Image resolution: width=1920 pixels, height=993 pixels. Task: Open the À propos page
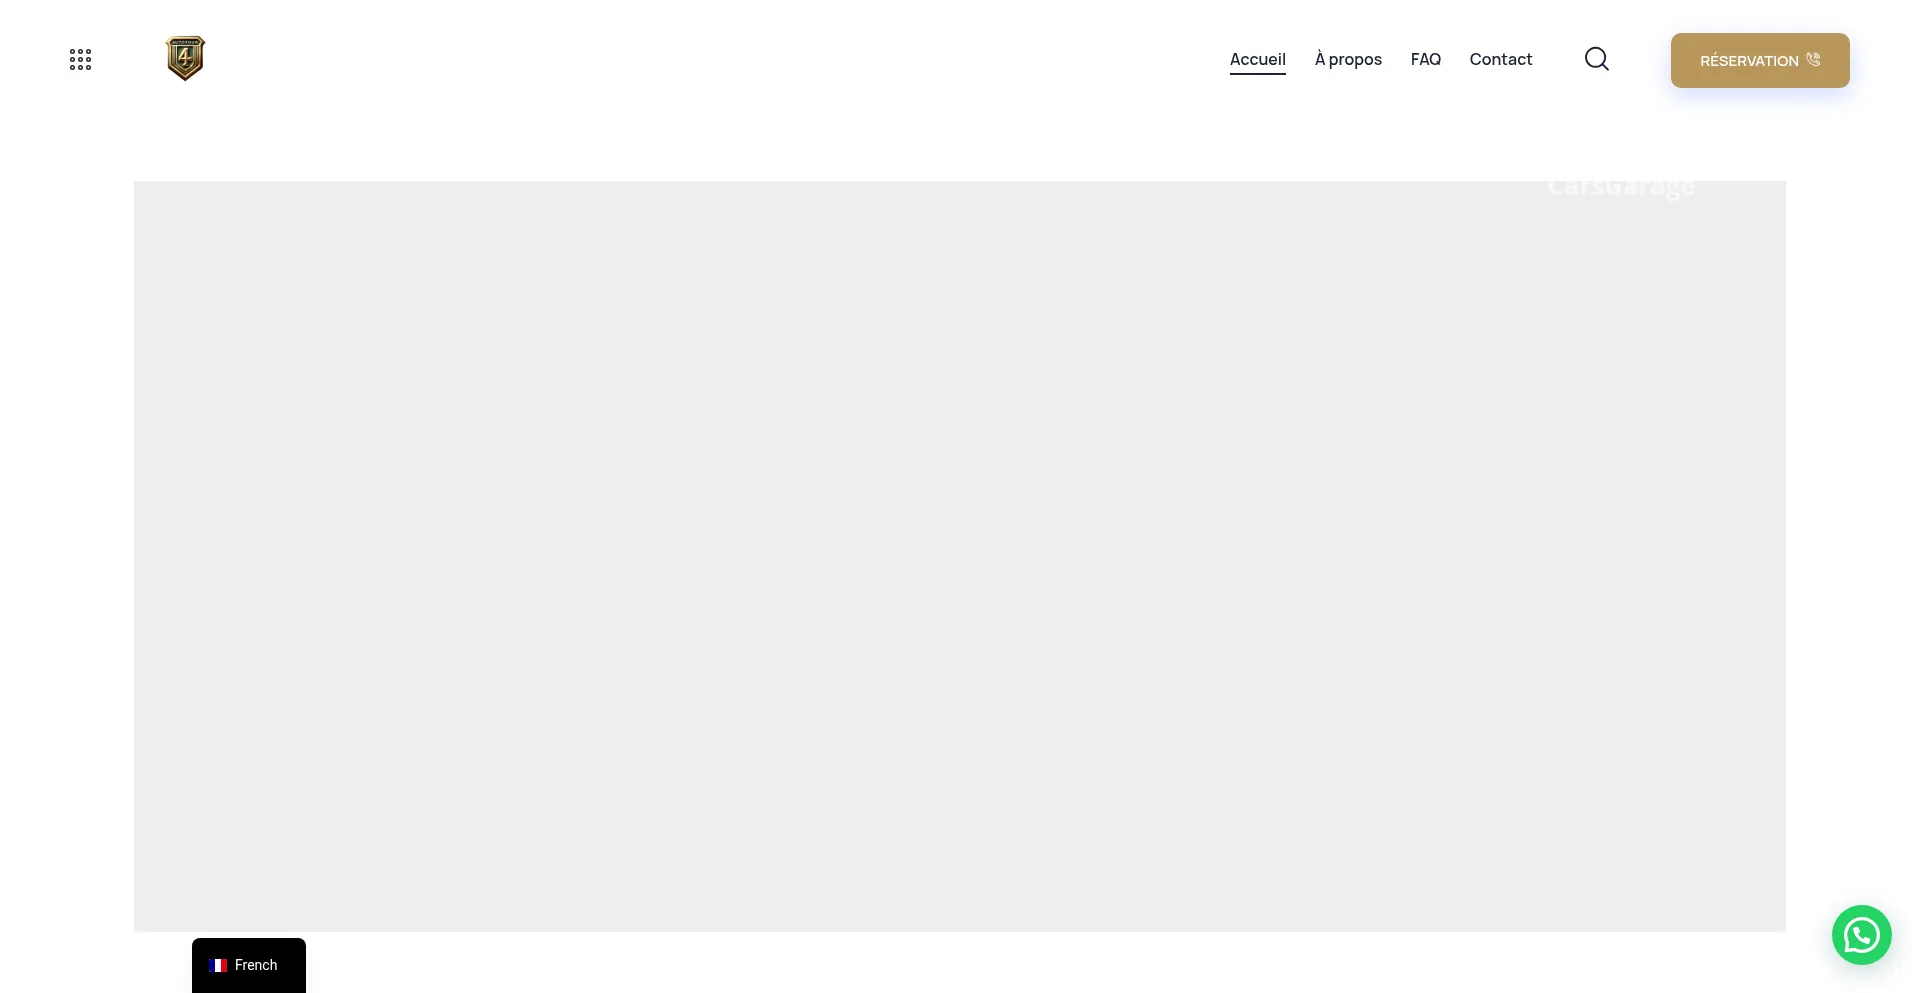1348,59
